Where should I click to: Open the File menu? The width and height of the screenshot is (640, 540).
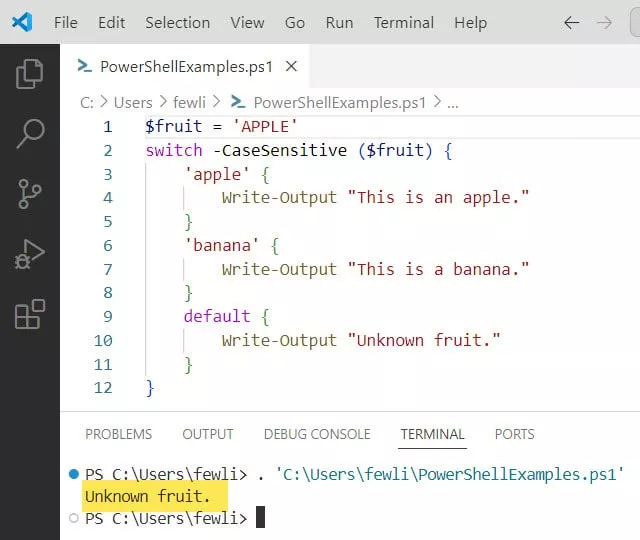tap(65, 22)
